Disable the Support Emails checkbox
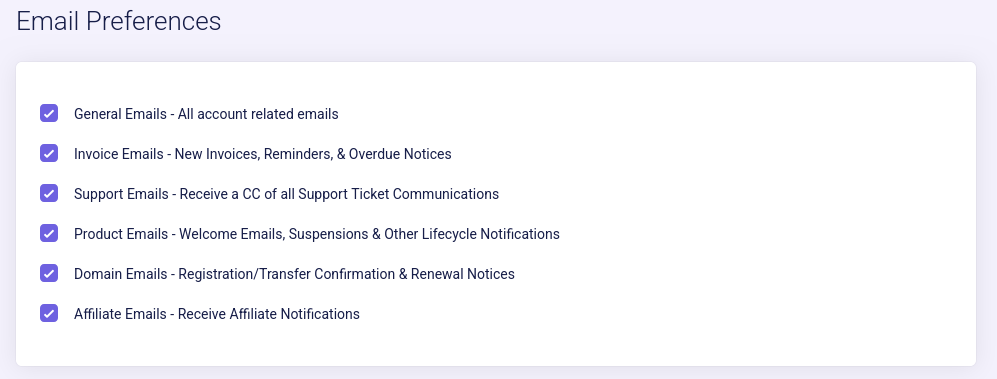 pyautogui.click(x=49, y=193)
